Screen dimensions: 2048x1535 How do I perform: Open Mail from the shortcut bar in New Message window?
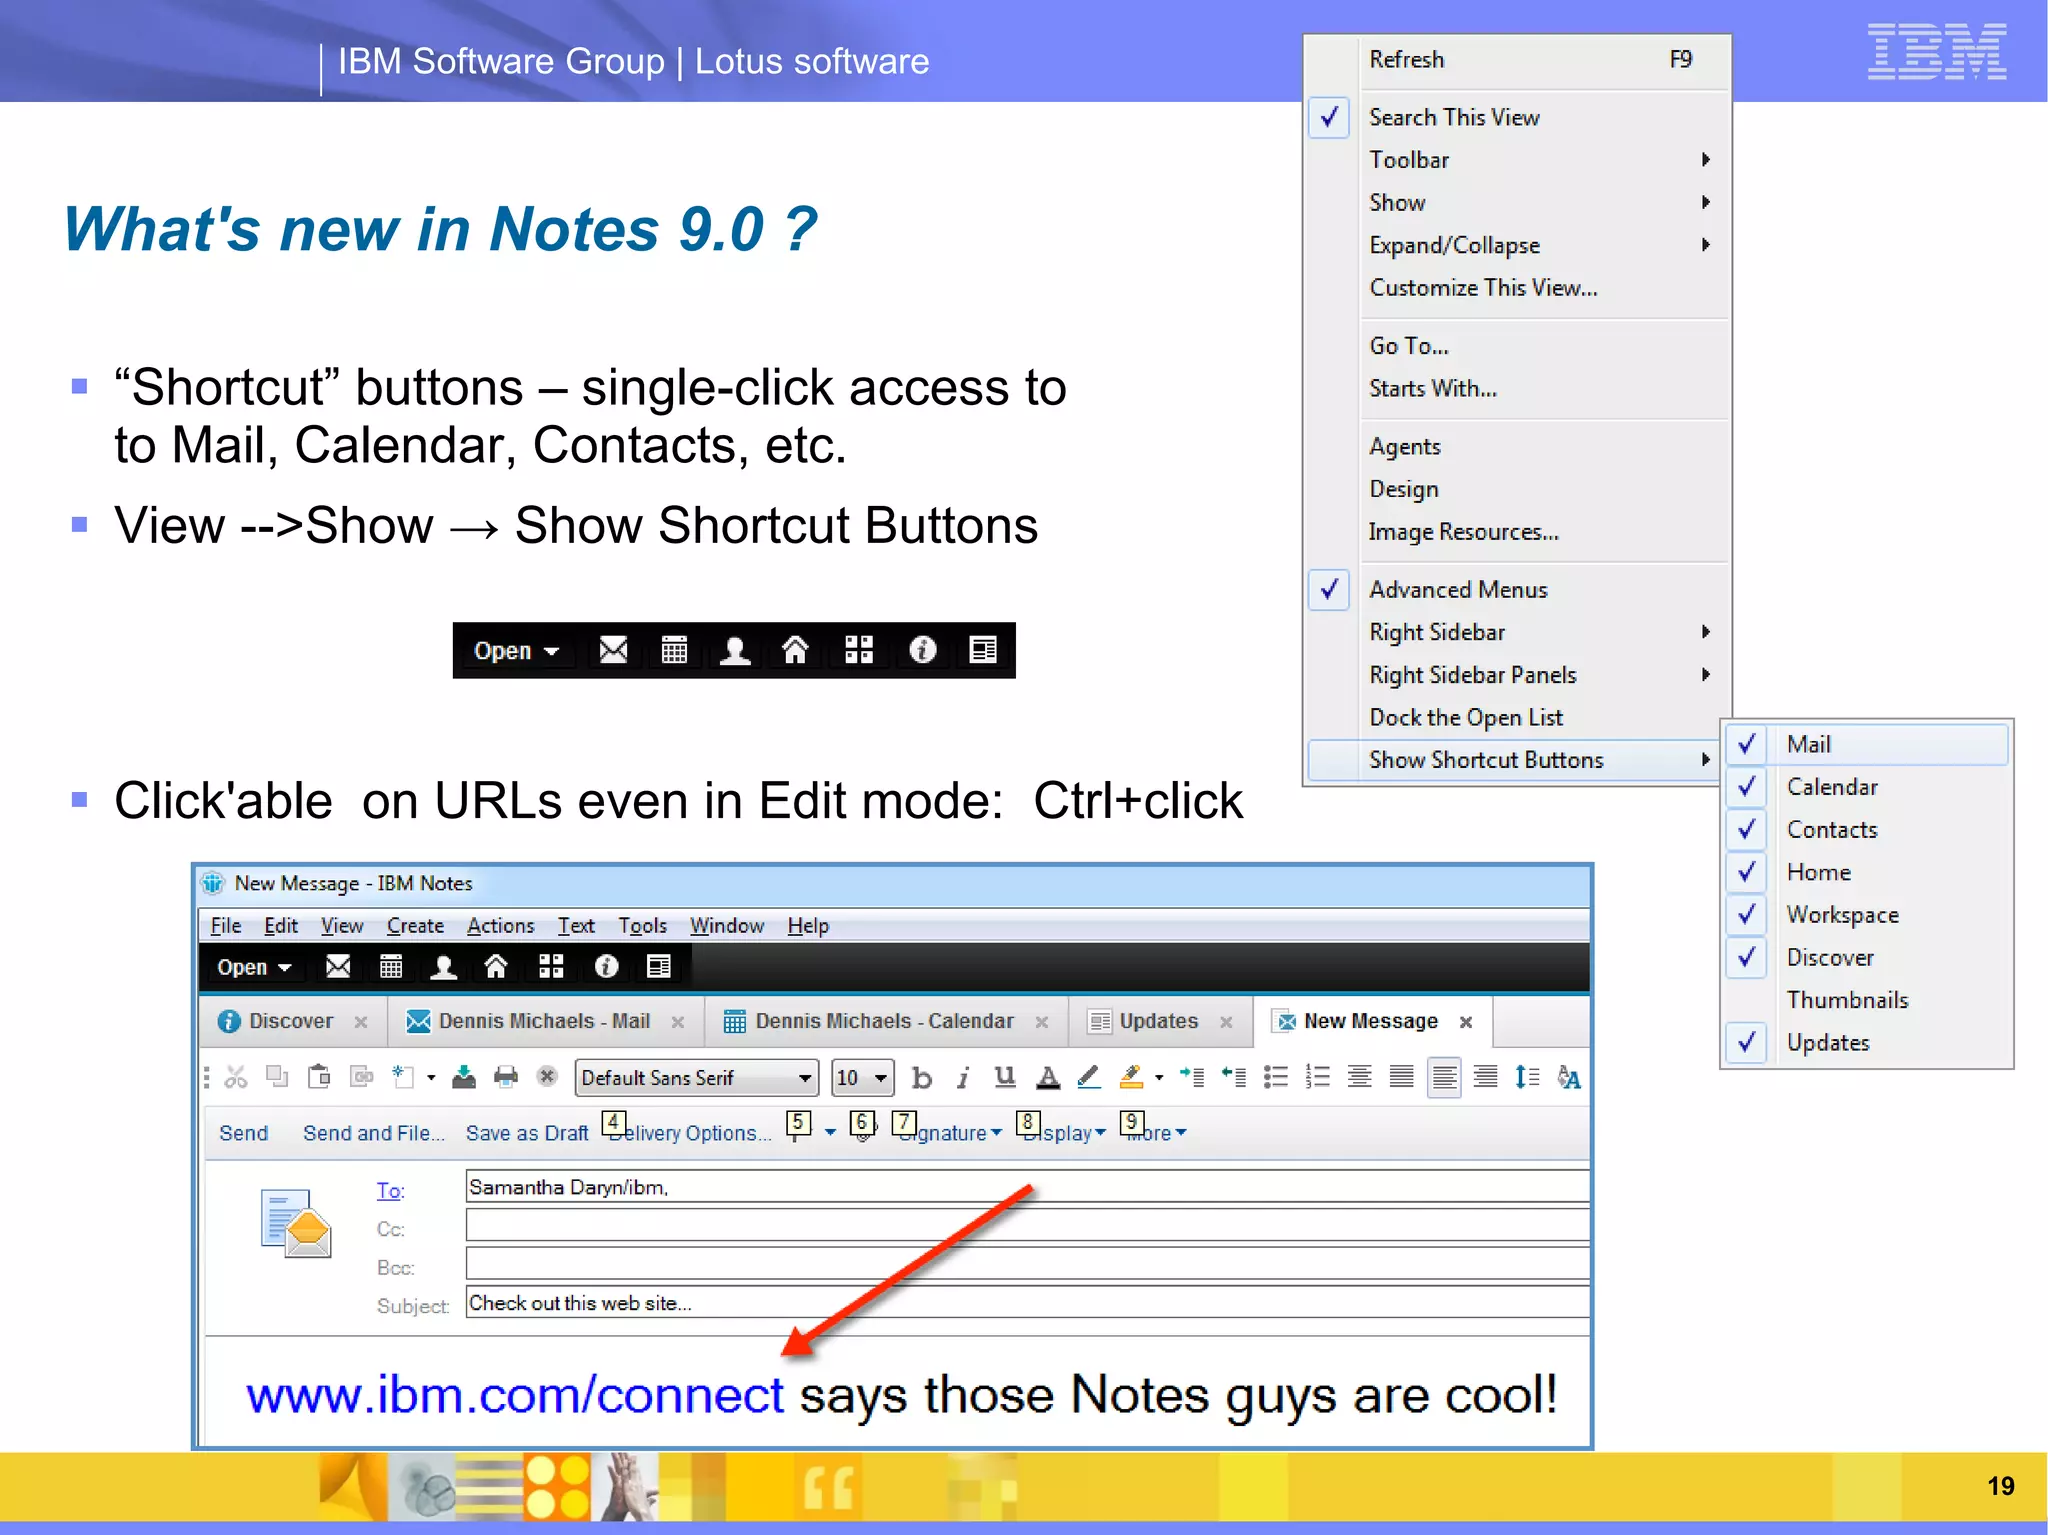tap(338, 966)
